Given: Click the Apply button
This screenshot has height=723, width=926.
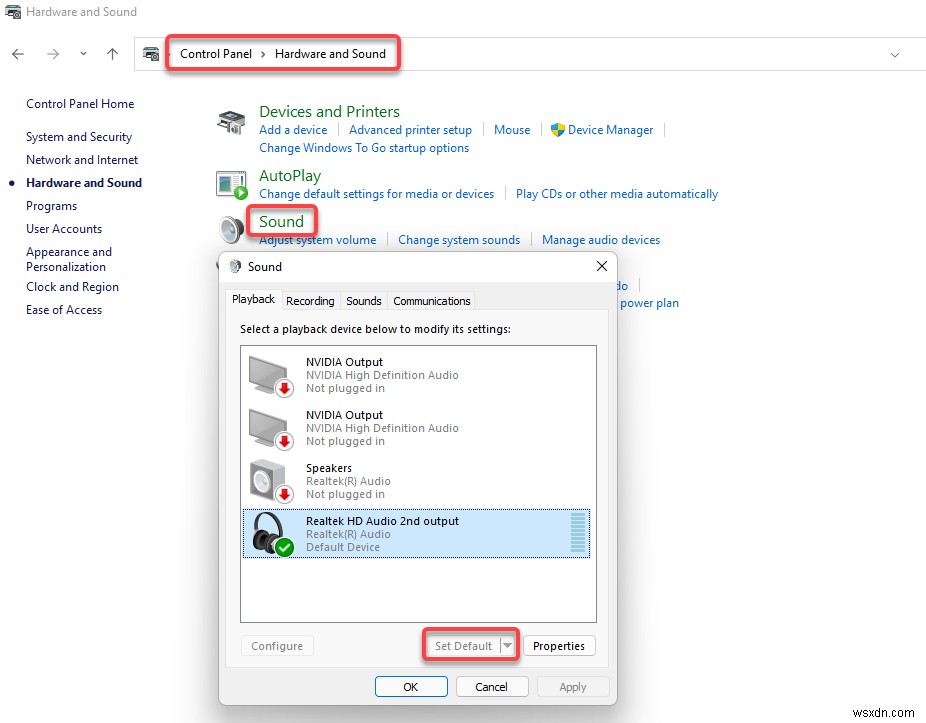Looking at the screenshot, I should pyautogui.click(x=572, y=687).
